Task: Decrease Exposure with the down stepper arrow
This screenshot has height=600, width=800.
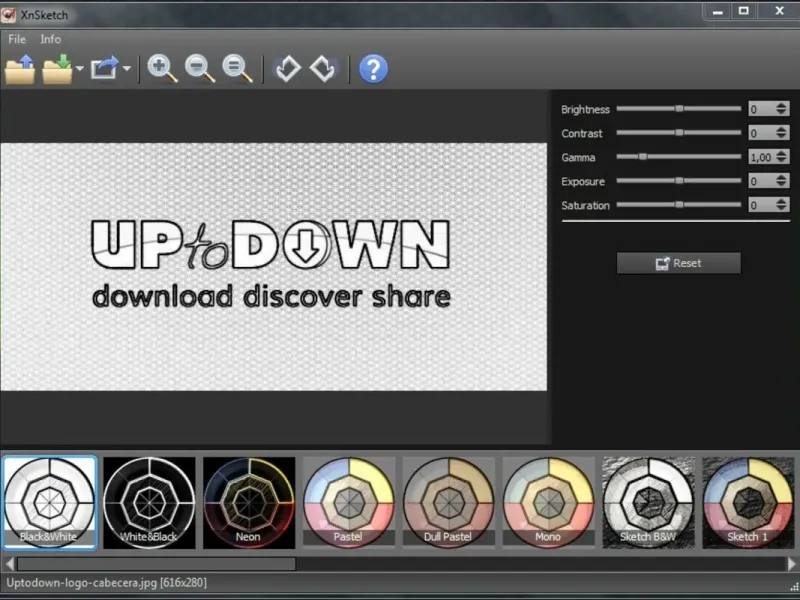Action: (782, 184)
